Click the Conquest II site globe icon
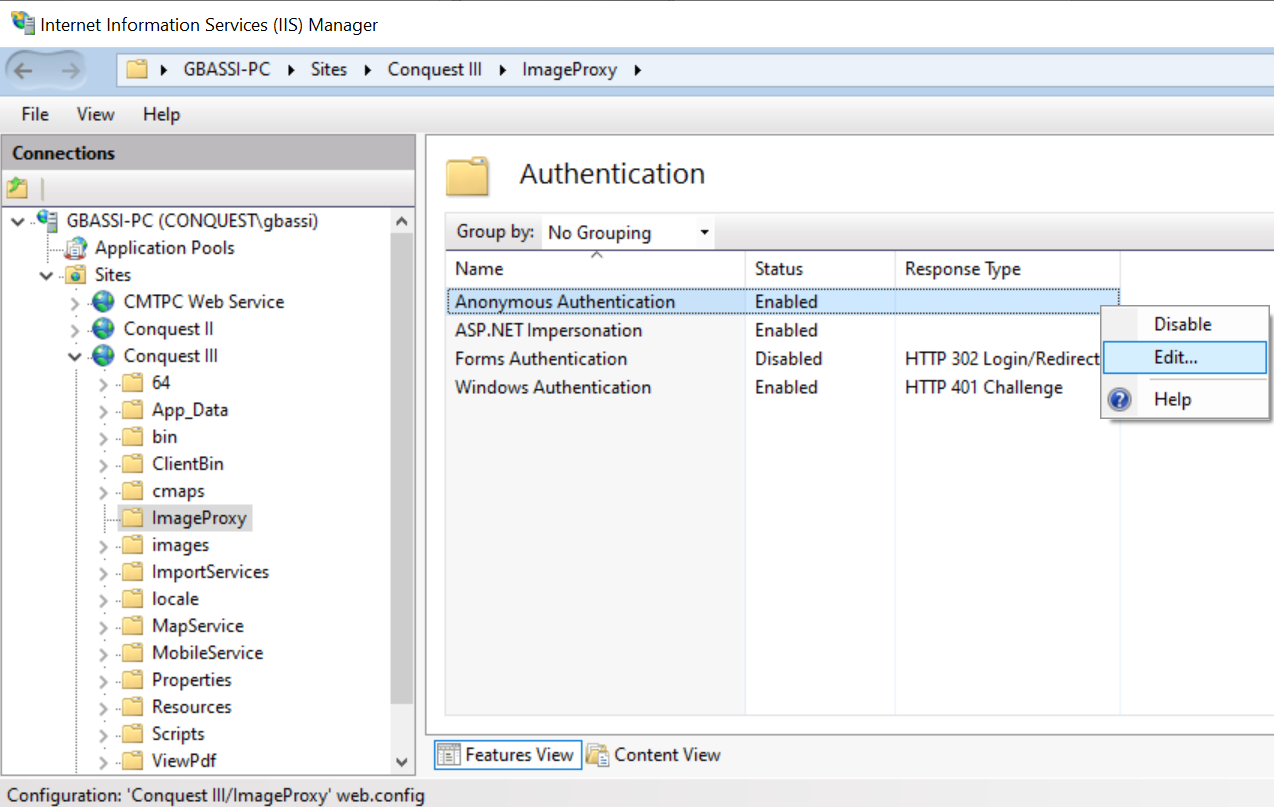Image resolution: width=1274 pixels, height=807 pixels. point(103,329)
